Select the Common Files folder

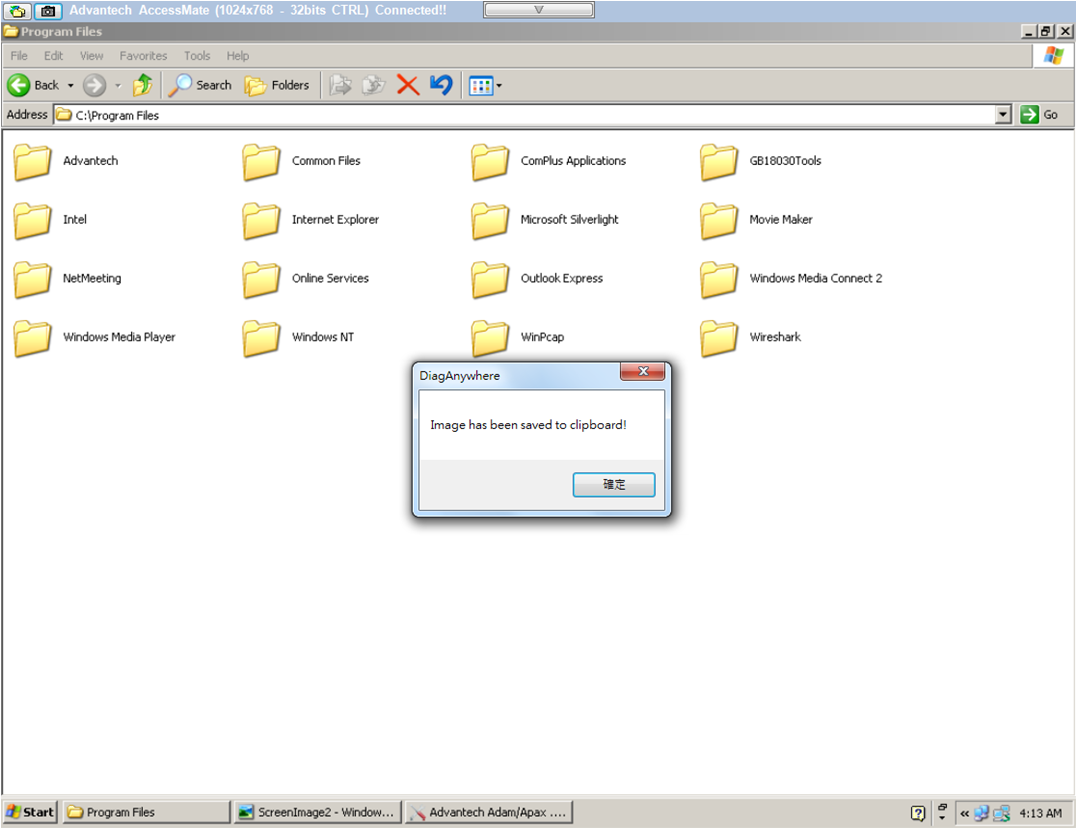(x=302, y=162)
